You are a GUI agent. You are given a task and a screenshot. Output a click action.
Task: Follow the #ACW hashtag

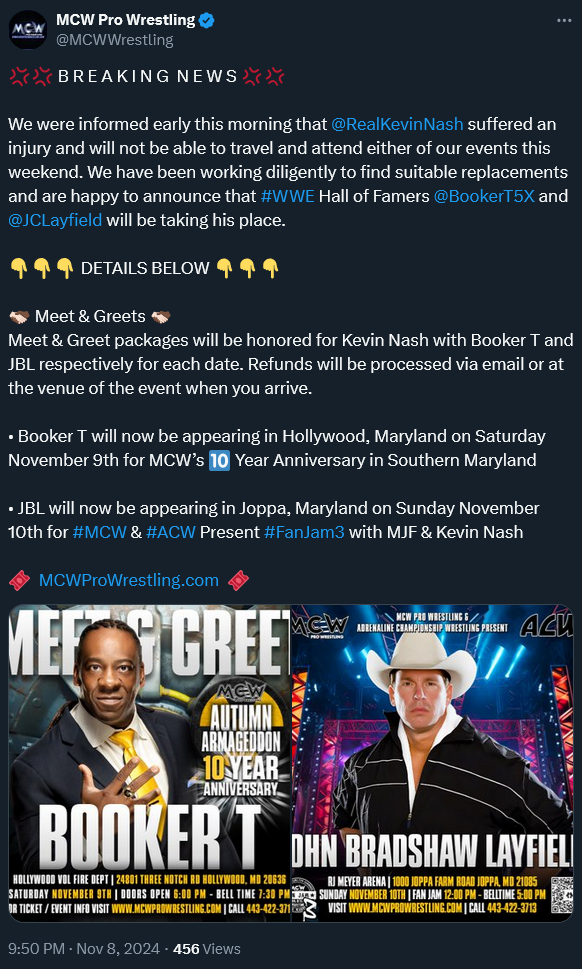click(171, 532)
